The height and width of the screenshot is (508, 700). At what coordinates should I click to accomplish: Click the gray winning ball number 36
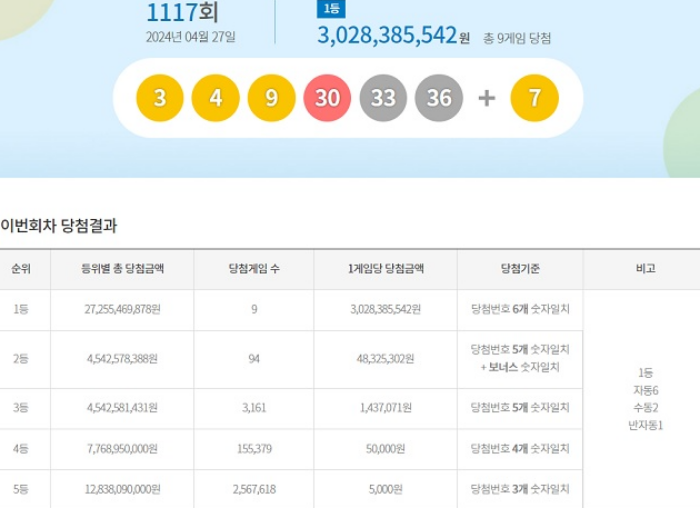439,98
